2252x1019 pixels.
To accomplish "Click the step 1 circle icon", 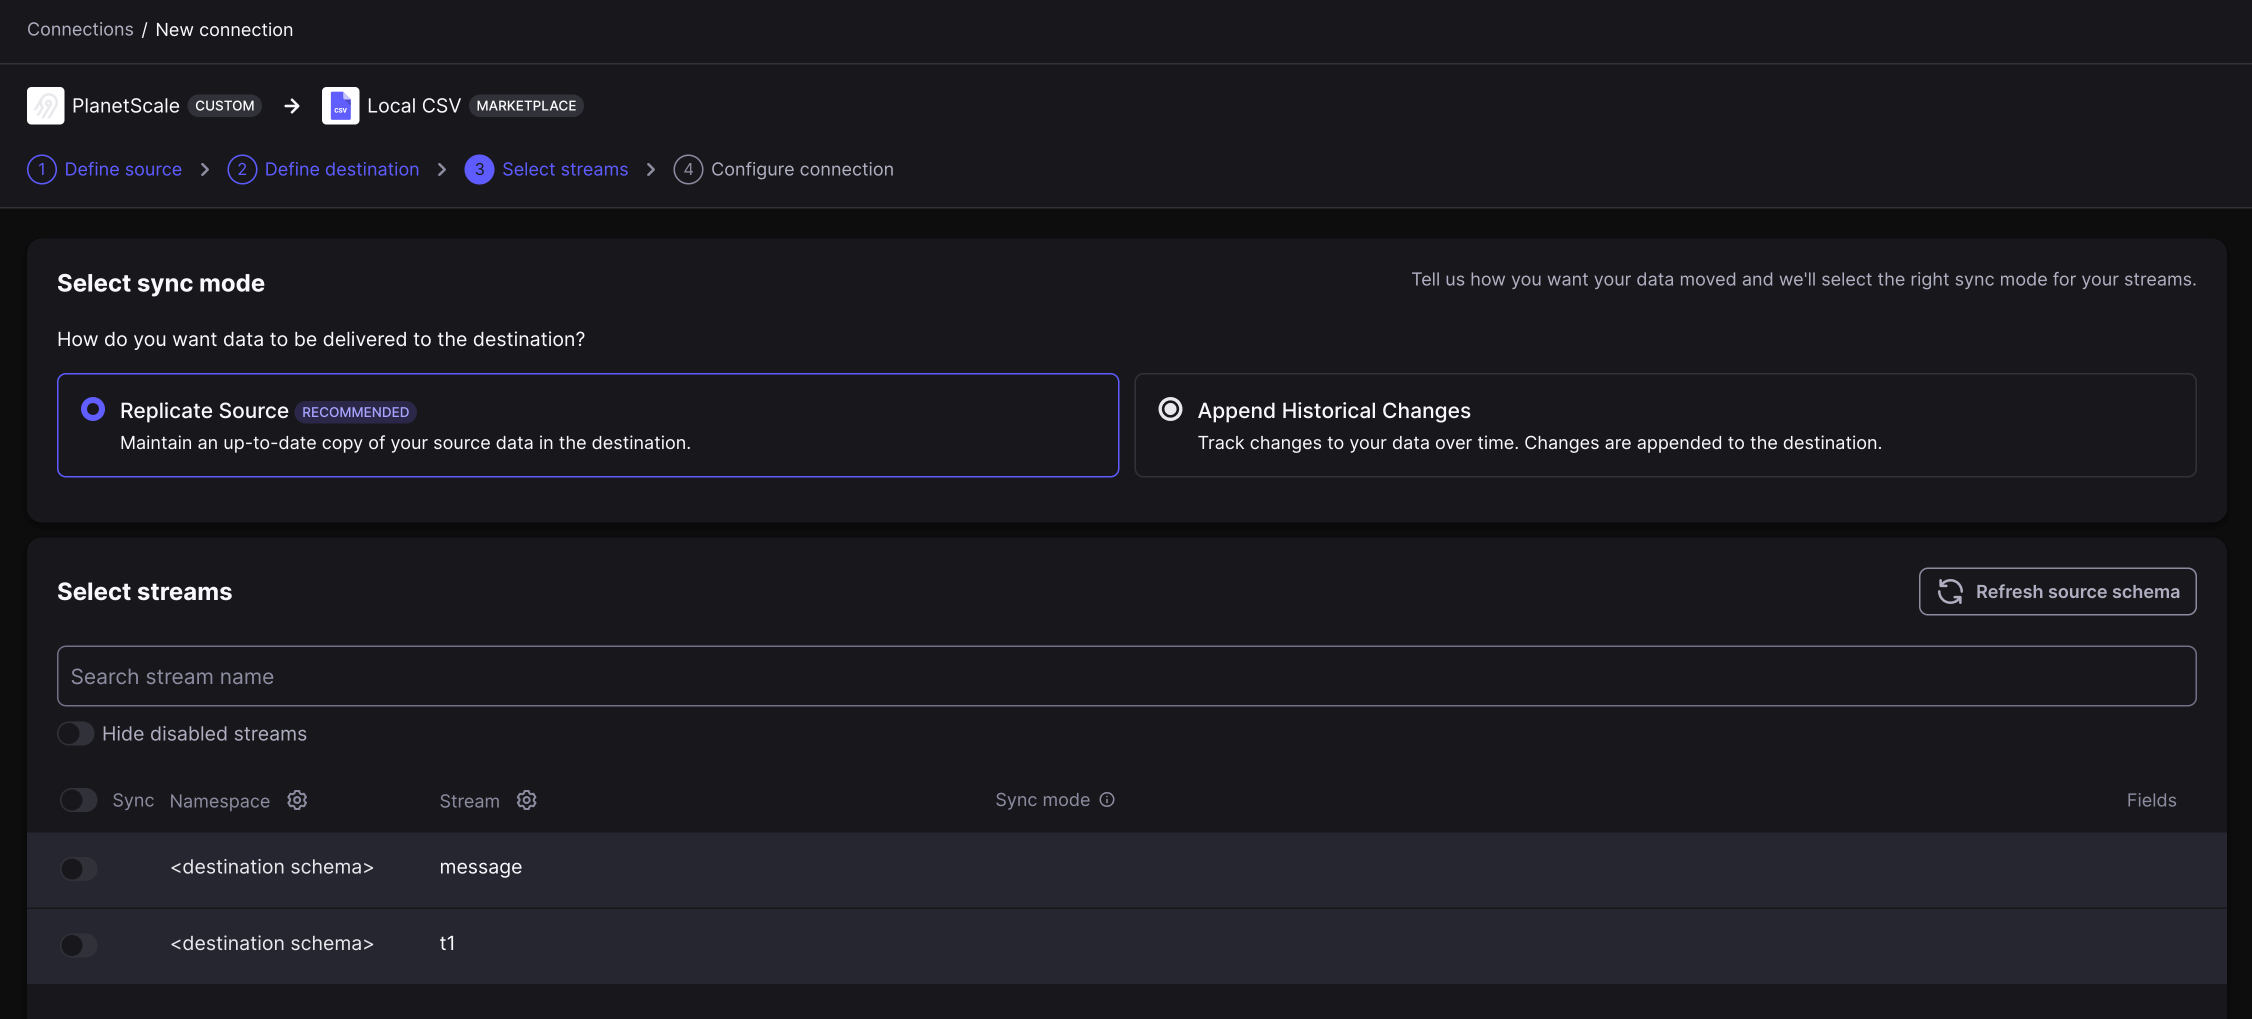I will [42, 169].
